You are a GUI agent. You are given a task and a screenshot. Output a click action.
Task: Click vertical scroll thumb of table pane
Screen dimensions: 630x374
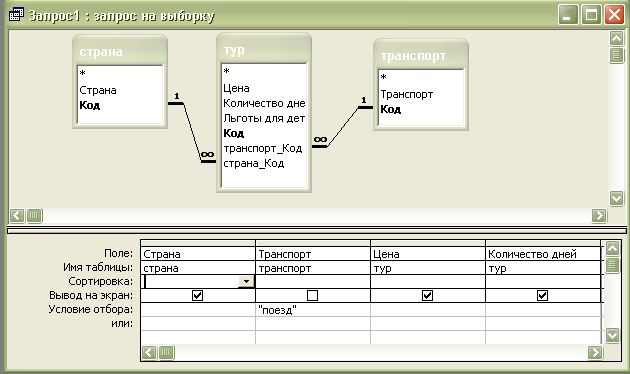pyautogui.click(x=616, y=55)
